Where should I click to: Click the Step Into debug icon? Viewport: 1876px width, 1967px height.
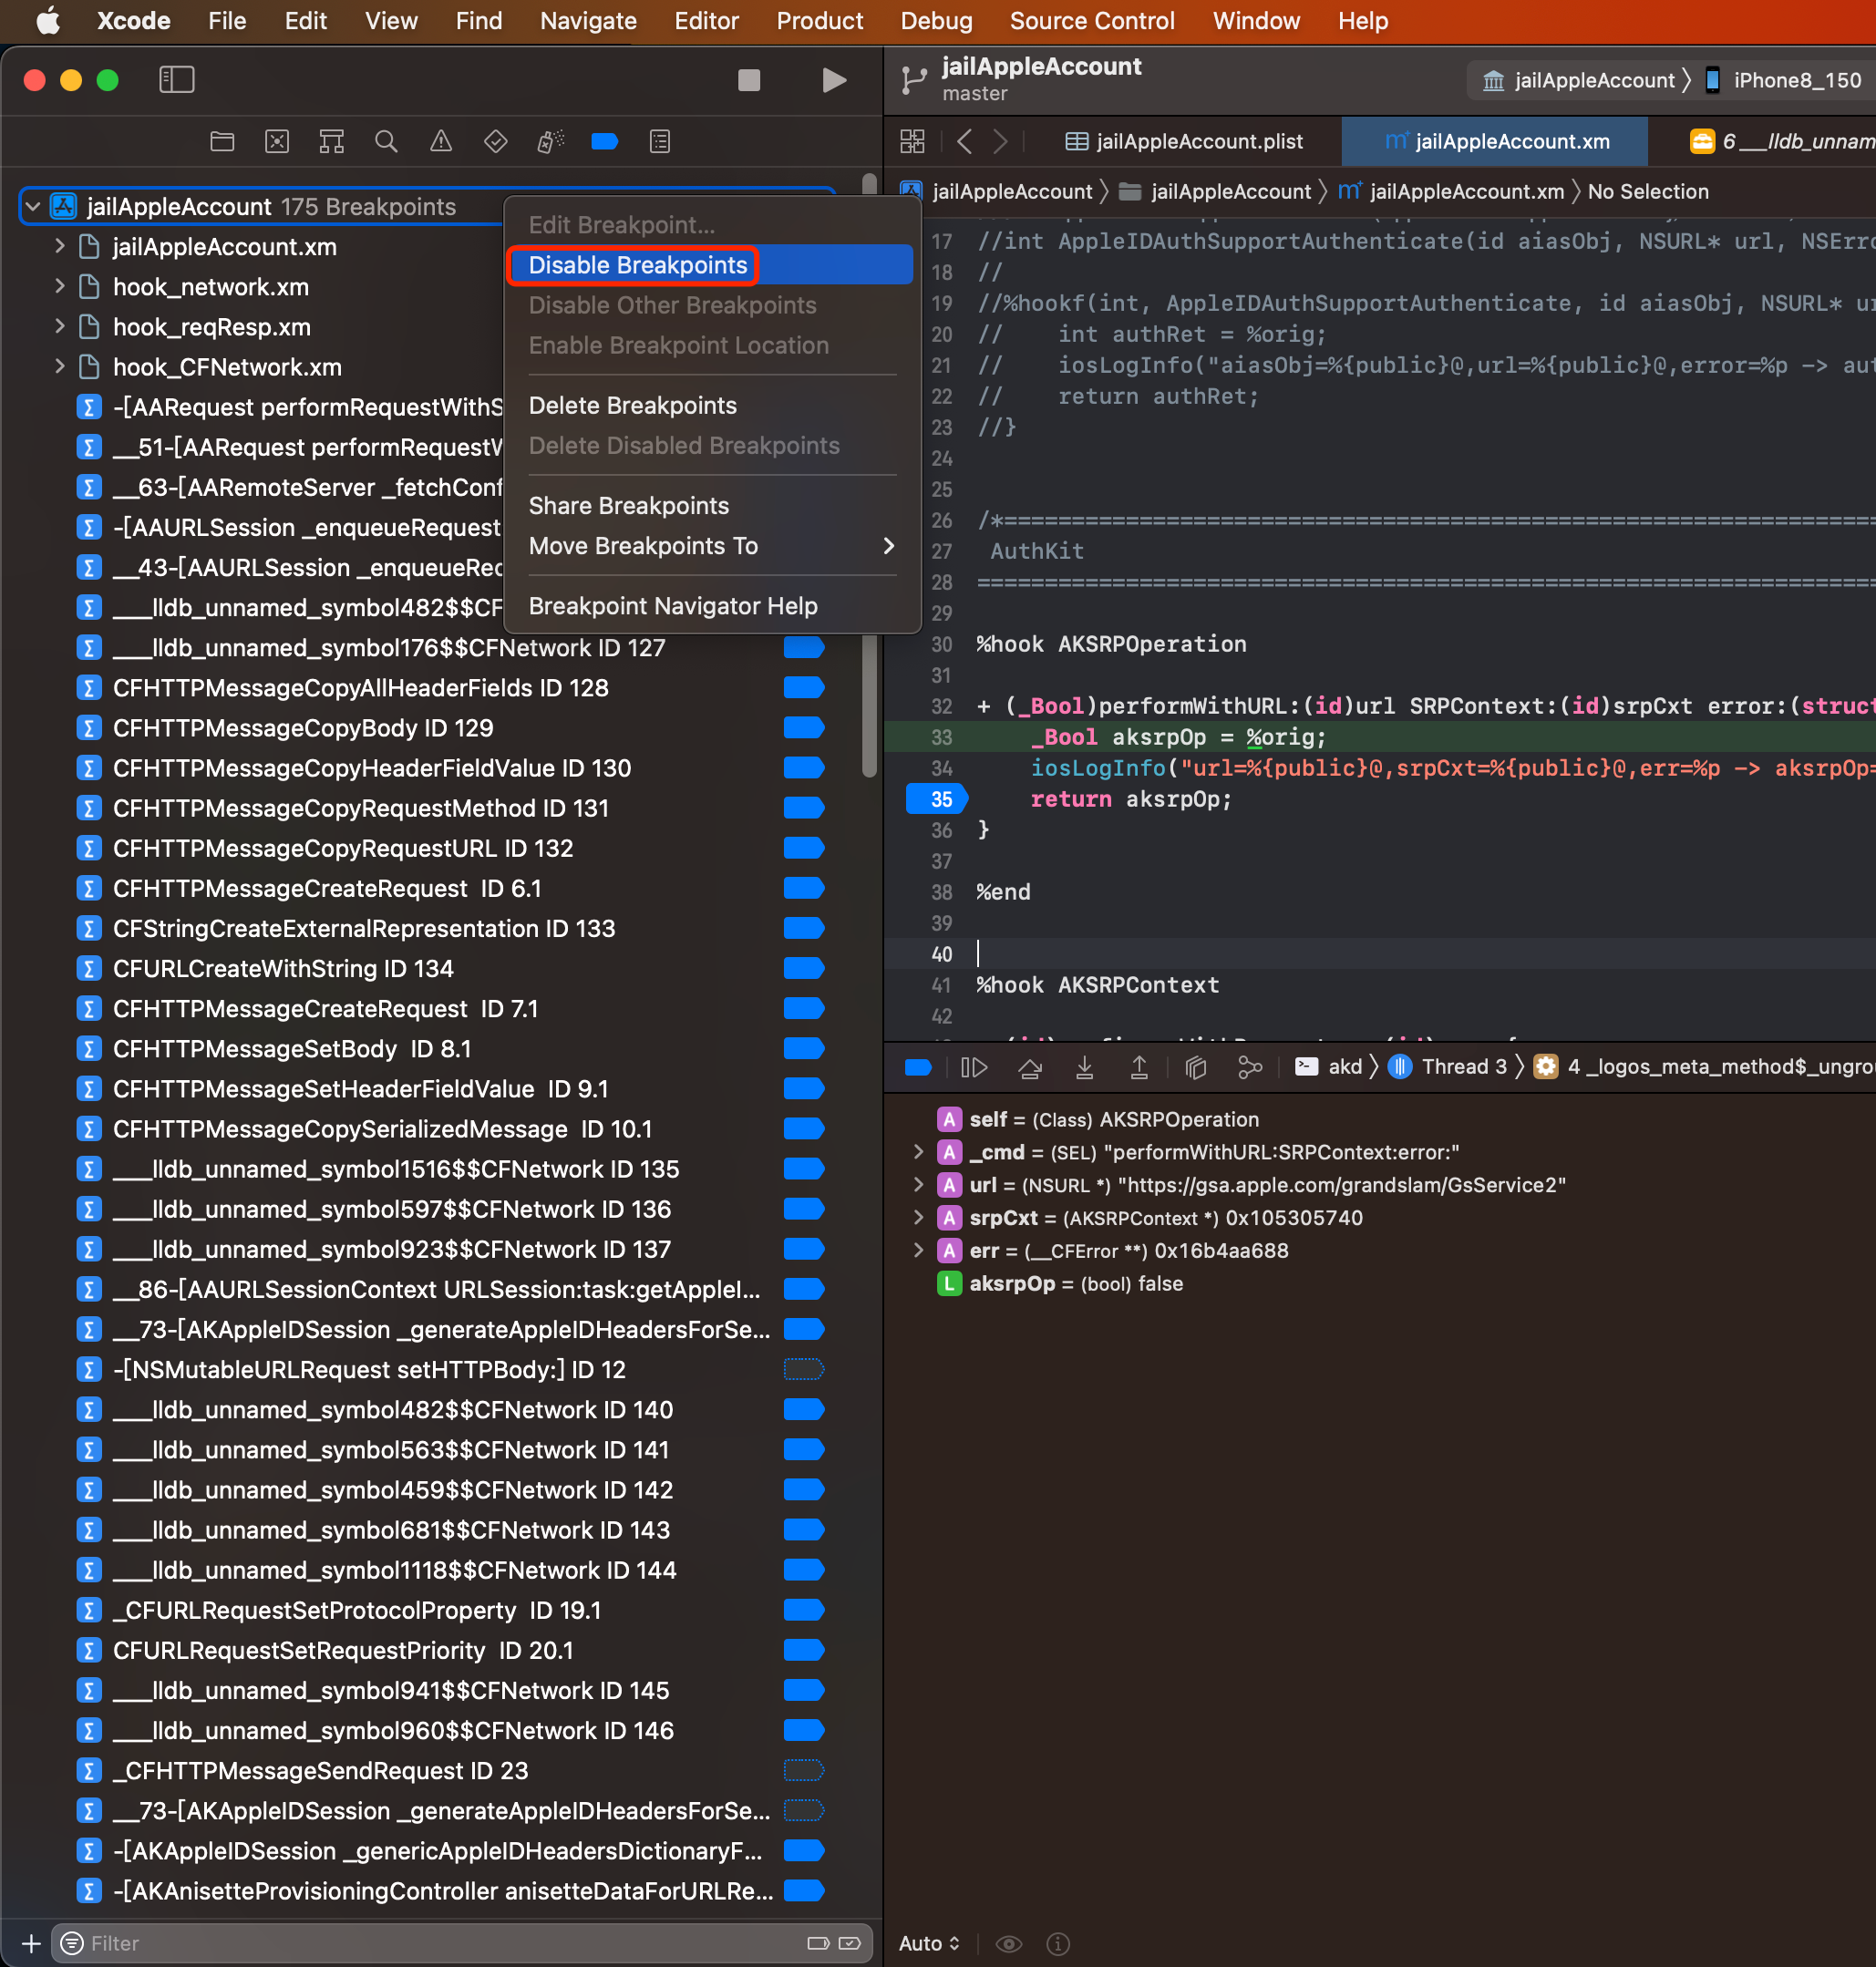(1084, 1067)
